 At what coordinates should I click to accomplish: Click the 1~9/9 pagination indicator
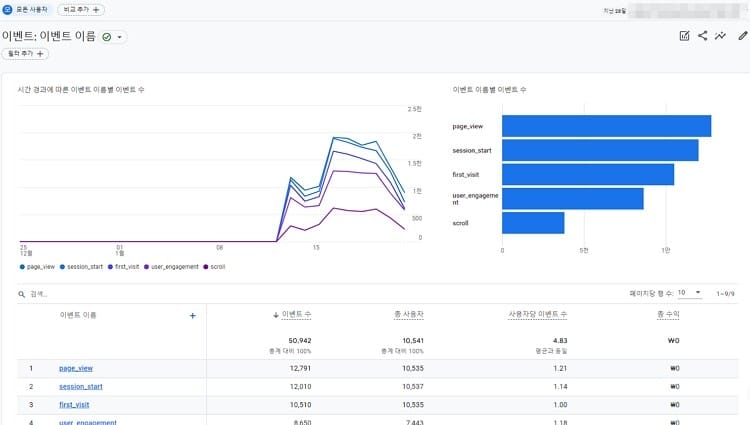point(725,294)
